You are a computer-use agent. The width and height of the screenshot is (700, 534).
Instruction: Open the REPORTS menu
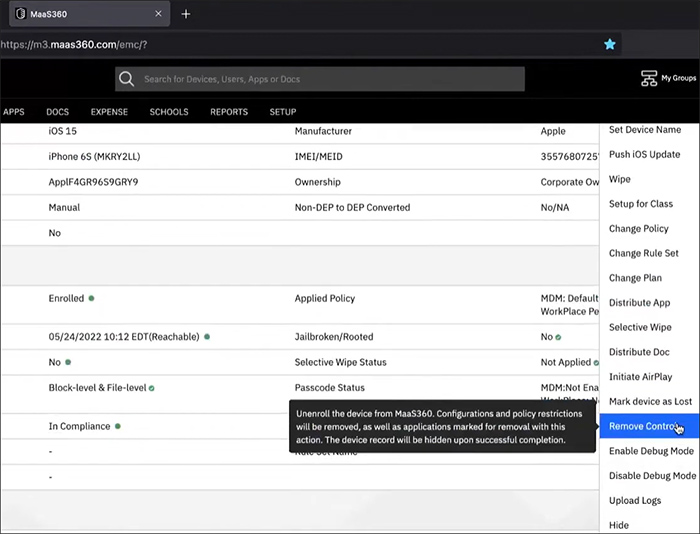229,112
